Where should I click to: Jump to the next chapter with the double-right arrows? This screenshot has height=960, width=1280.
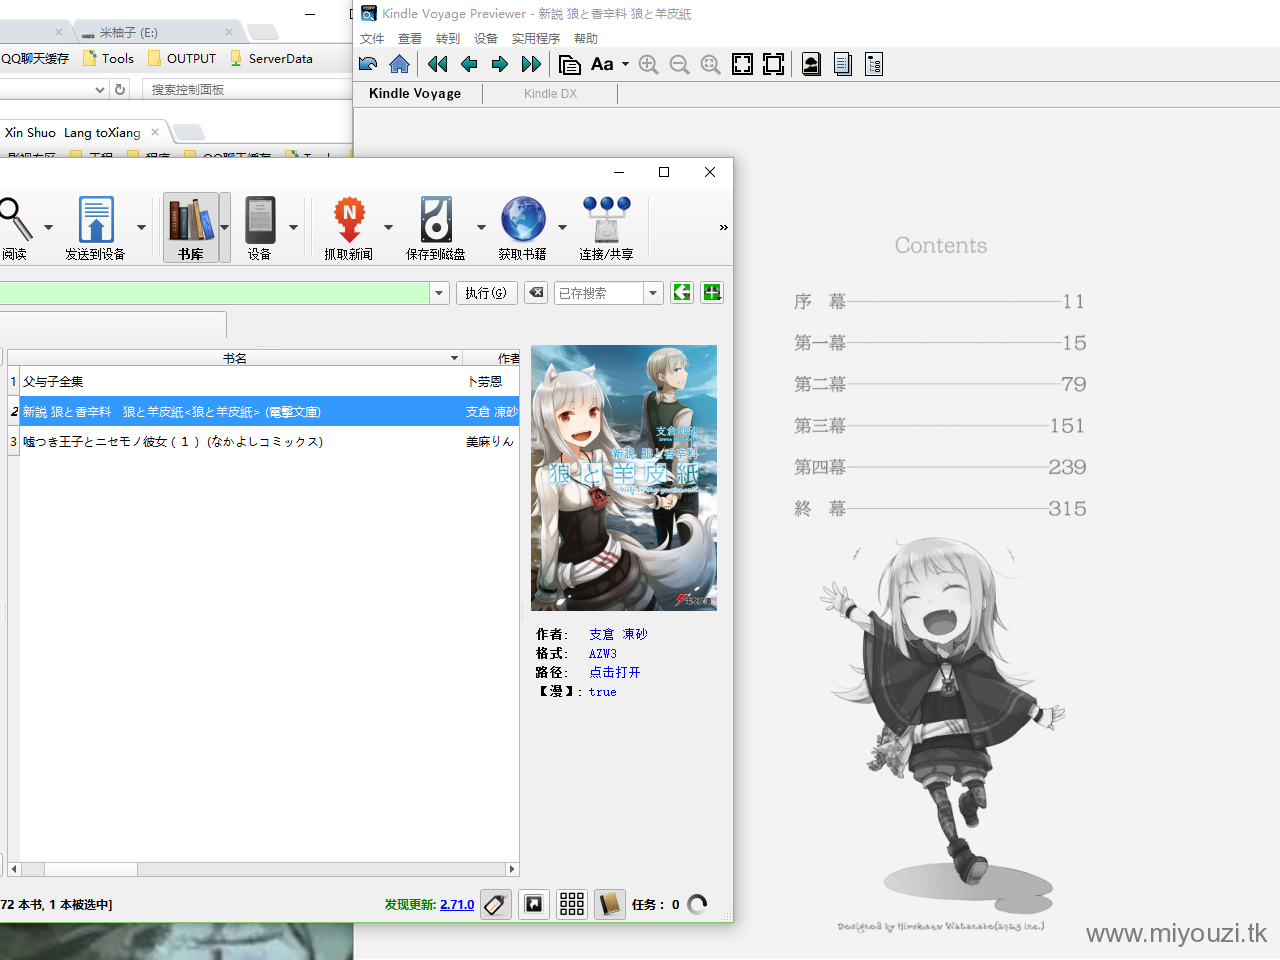531,64
